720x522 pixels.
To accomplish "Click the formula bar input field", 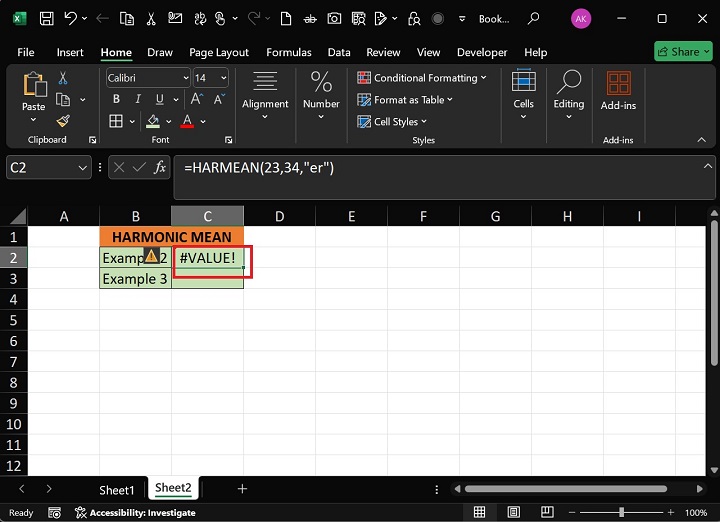I will [x=444, y=177].
